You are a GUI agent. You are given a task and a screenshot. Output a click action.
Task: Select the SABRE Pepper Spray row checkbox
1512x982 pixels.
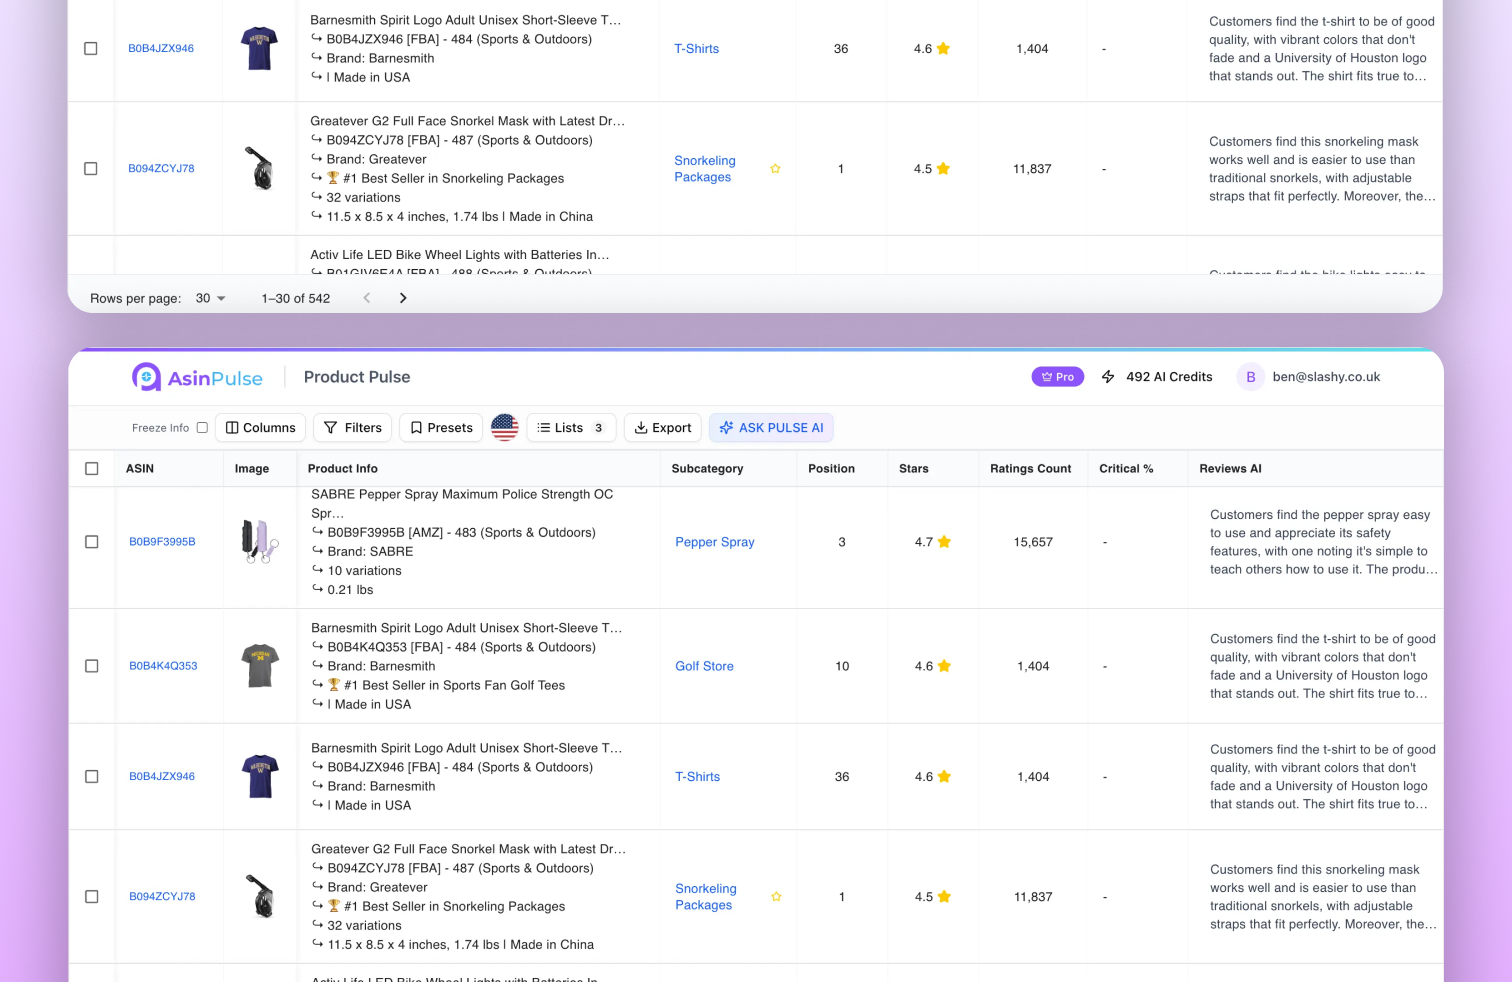(x=92, y=542)
